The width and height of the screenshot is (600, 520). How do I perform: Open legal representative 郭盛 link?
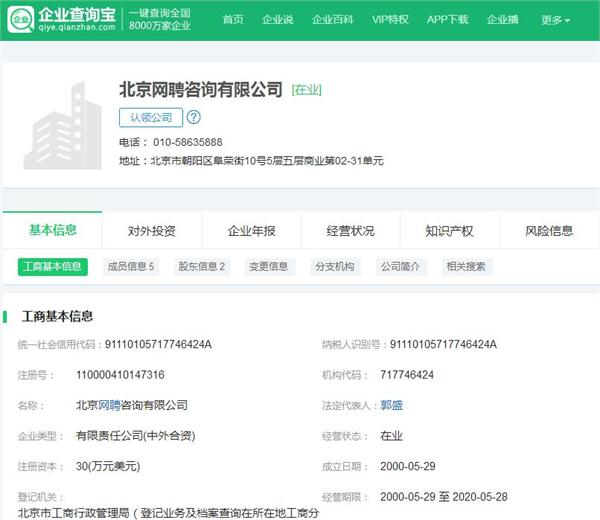pyautogui.click(x=391, y=405)
